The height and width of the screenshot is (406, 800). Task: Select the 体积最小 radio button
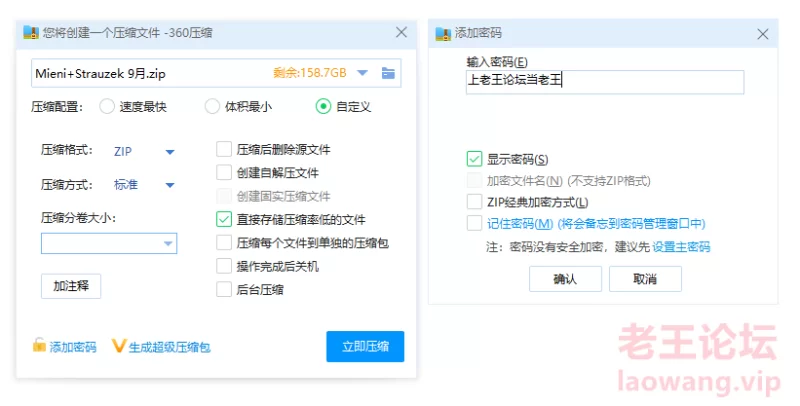coord(212,106)
